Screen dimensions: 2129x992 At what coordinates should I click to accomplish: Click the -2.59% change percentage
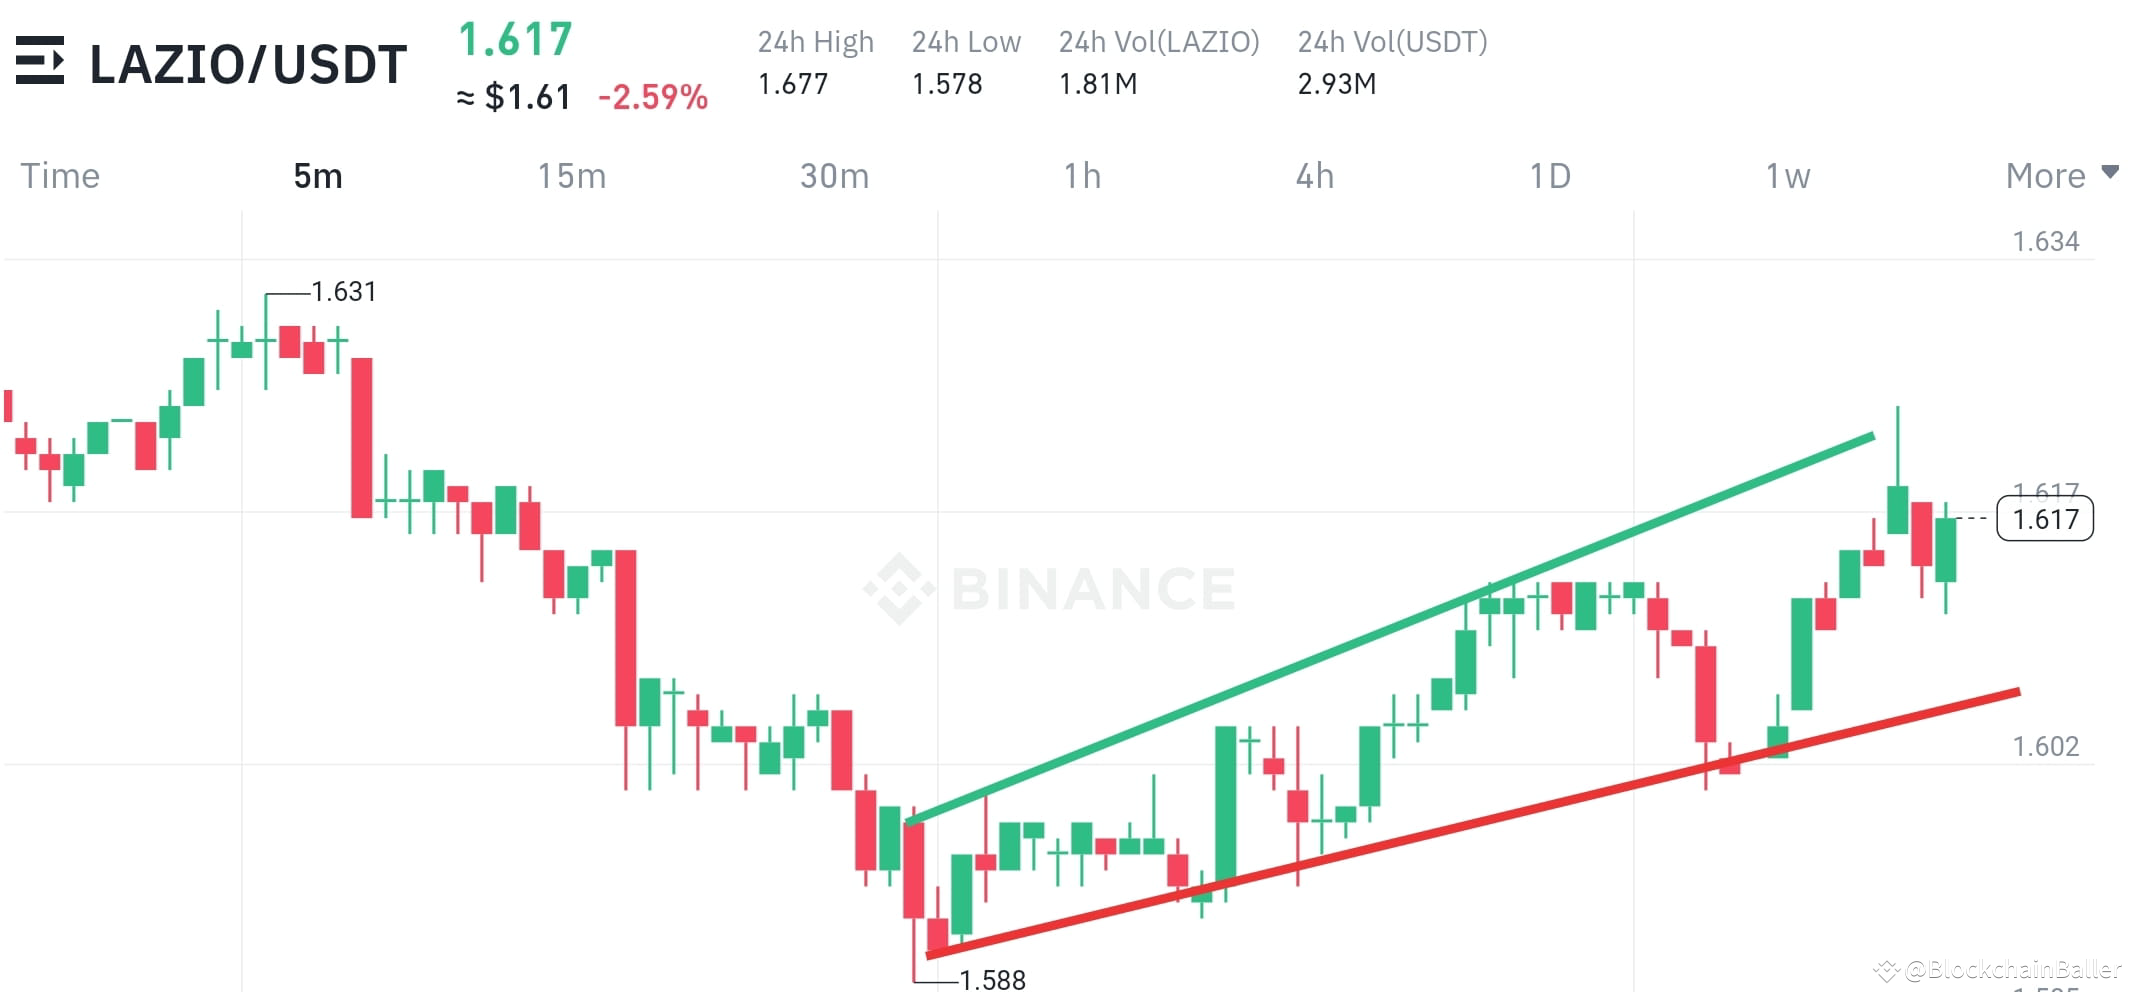coord(653,97)
